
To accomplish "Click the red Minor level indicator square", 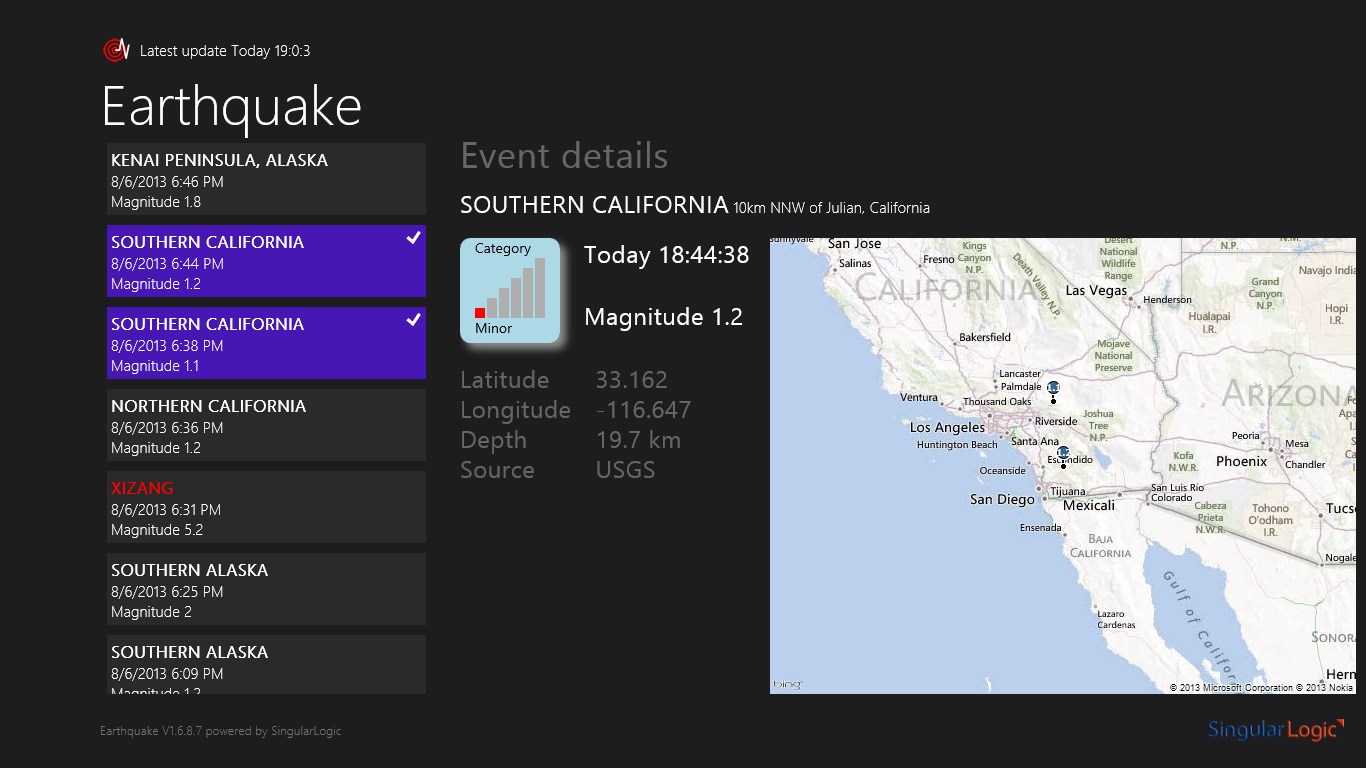I will pos(480,313).
